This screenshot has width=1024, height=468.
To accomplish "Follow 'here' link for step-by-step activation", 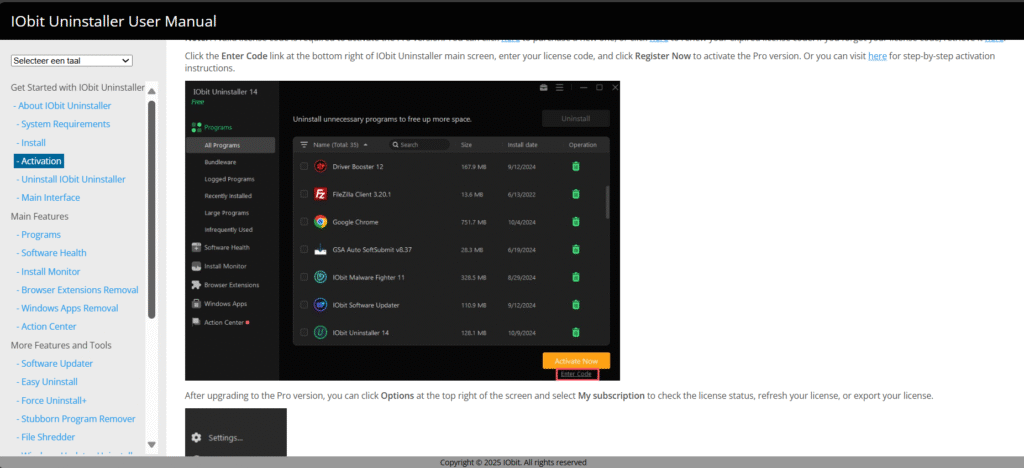I will (x=877, y=56).
